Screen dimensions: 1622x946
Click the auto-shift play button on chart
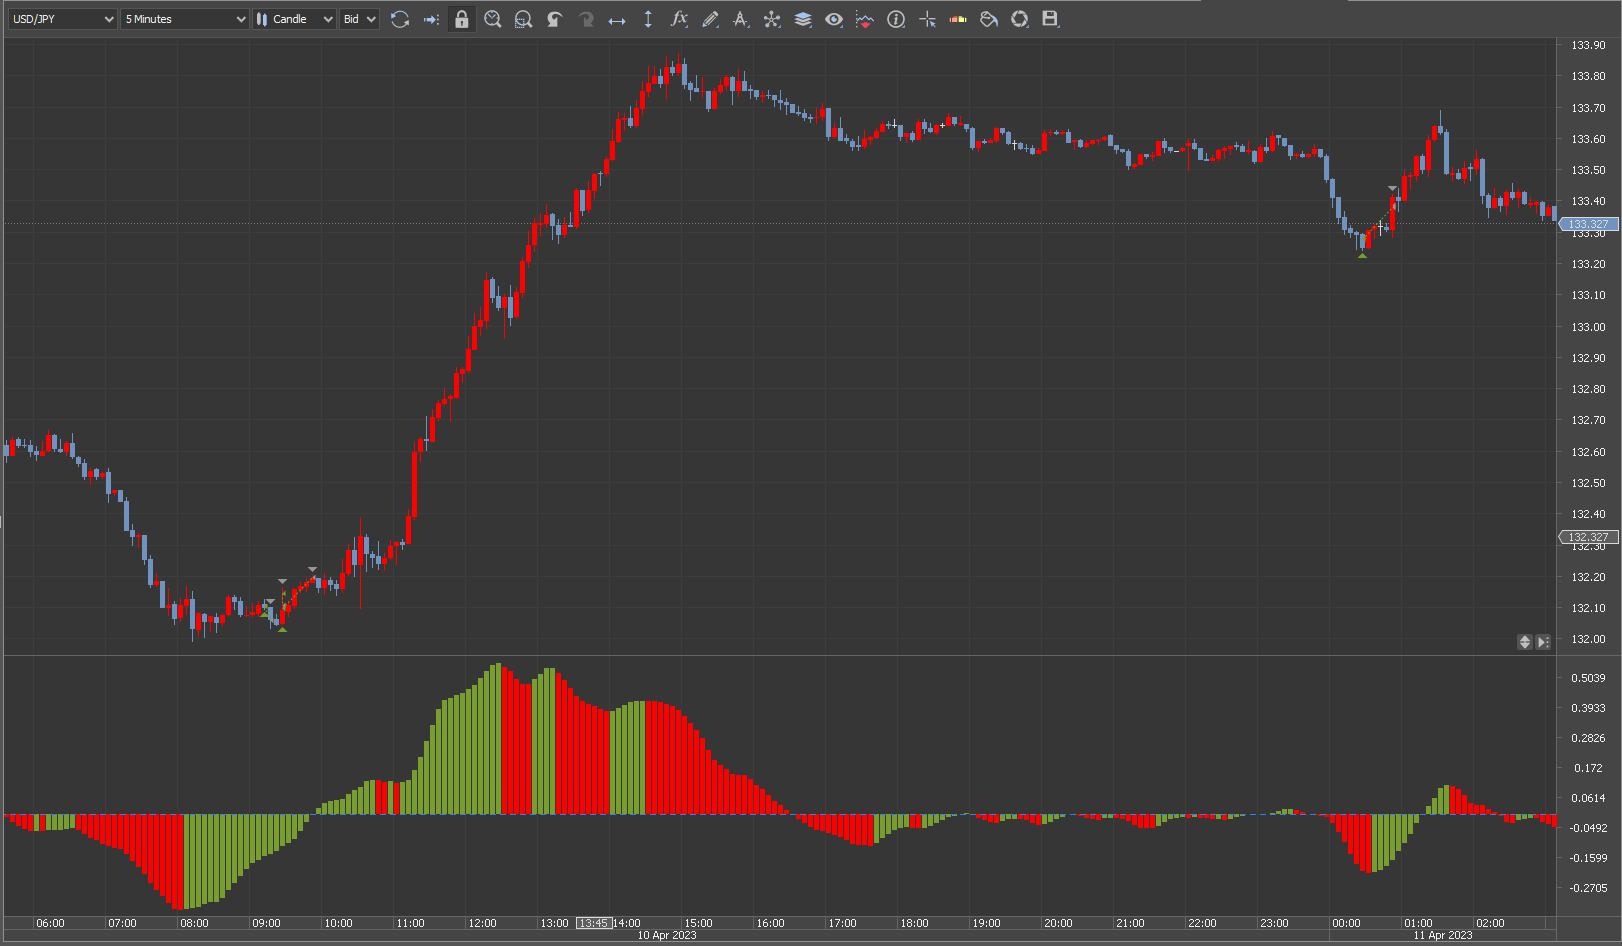pyautogui.click(x=1543, y=642)
